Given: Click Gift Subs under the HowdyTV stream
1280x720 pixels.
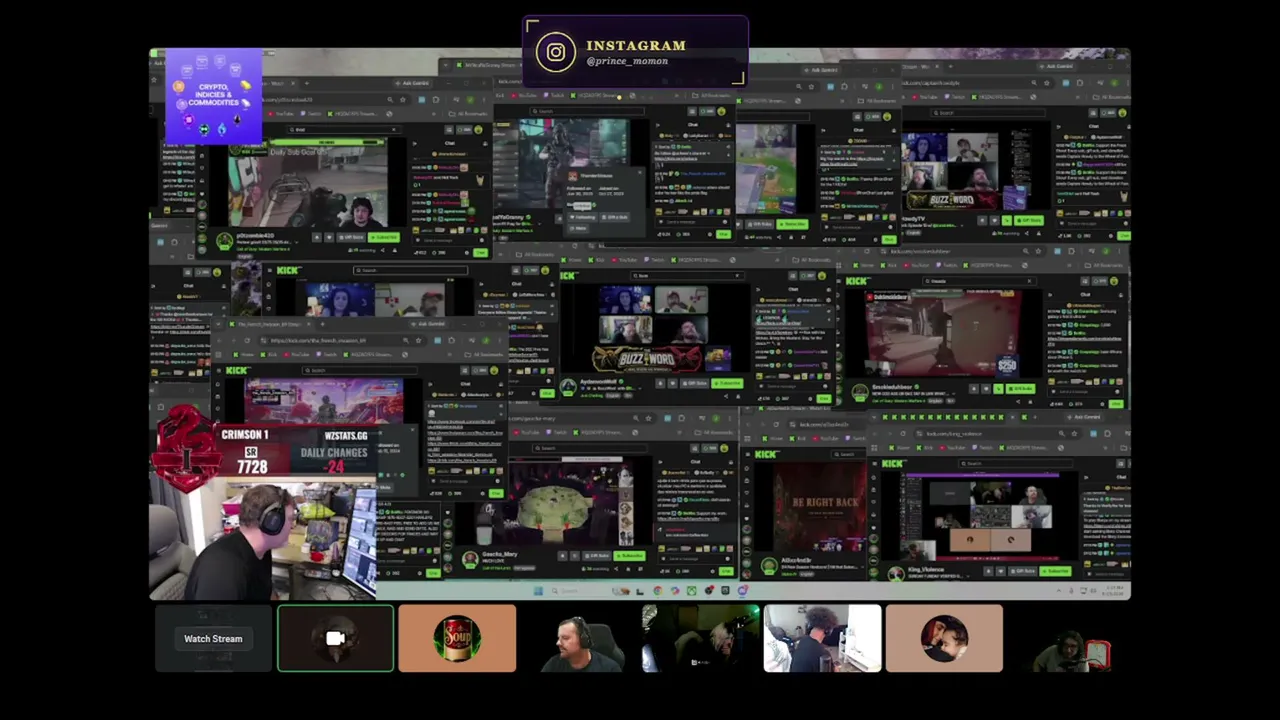Looking at the screenshot, I should (x=1029, y=220).
